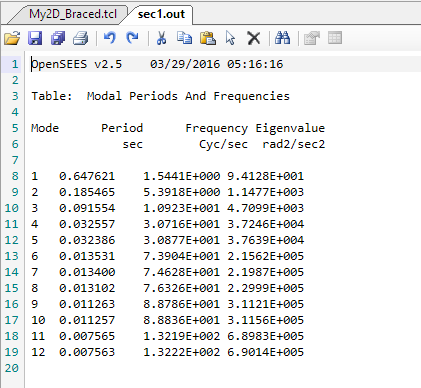Click period value 0.007563
Viewport: 421px width, 388px height.
[87, 352]
